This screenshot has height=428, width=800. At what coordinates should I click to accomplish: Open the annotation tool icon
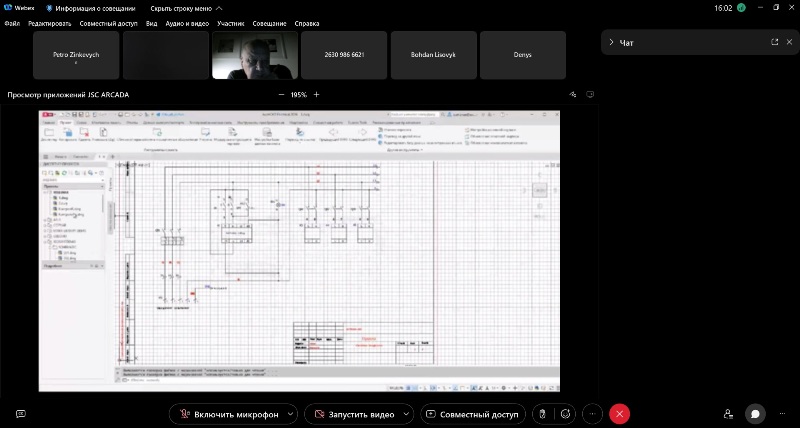tap(573, 94)
